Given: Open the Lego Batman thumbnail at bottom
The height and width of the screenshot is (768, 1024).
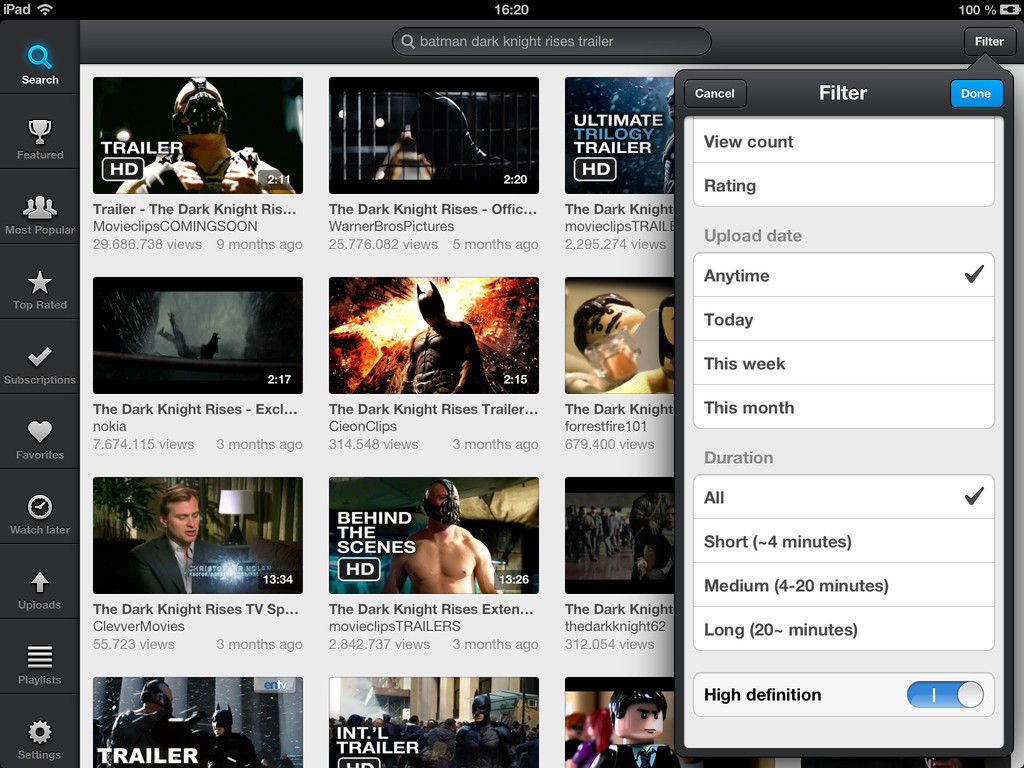Looking at the screenshot, I should coord(620,722).
